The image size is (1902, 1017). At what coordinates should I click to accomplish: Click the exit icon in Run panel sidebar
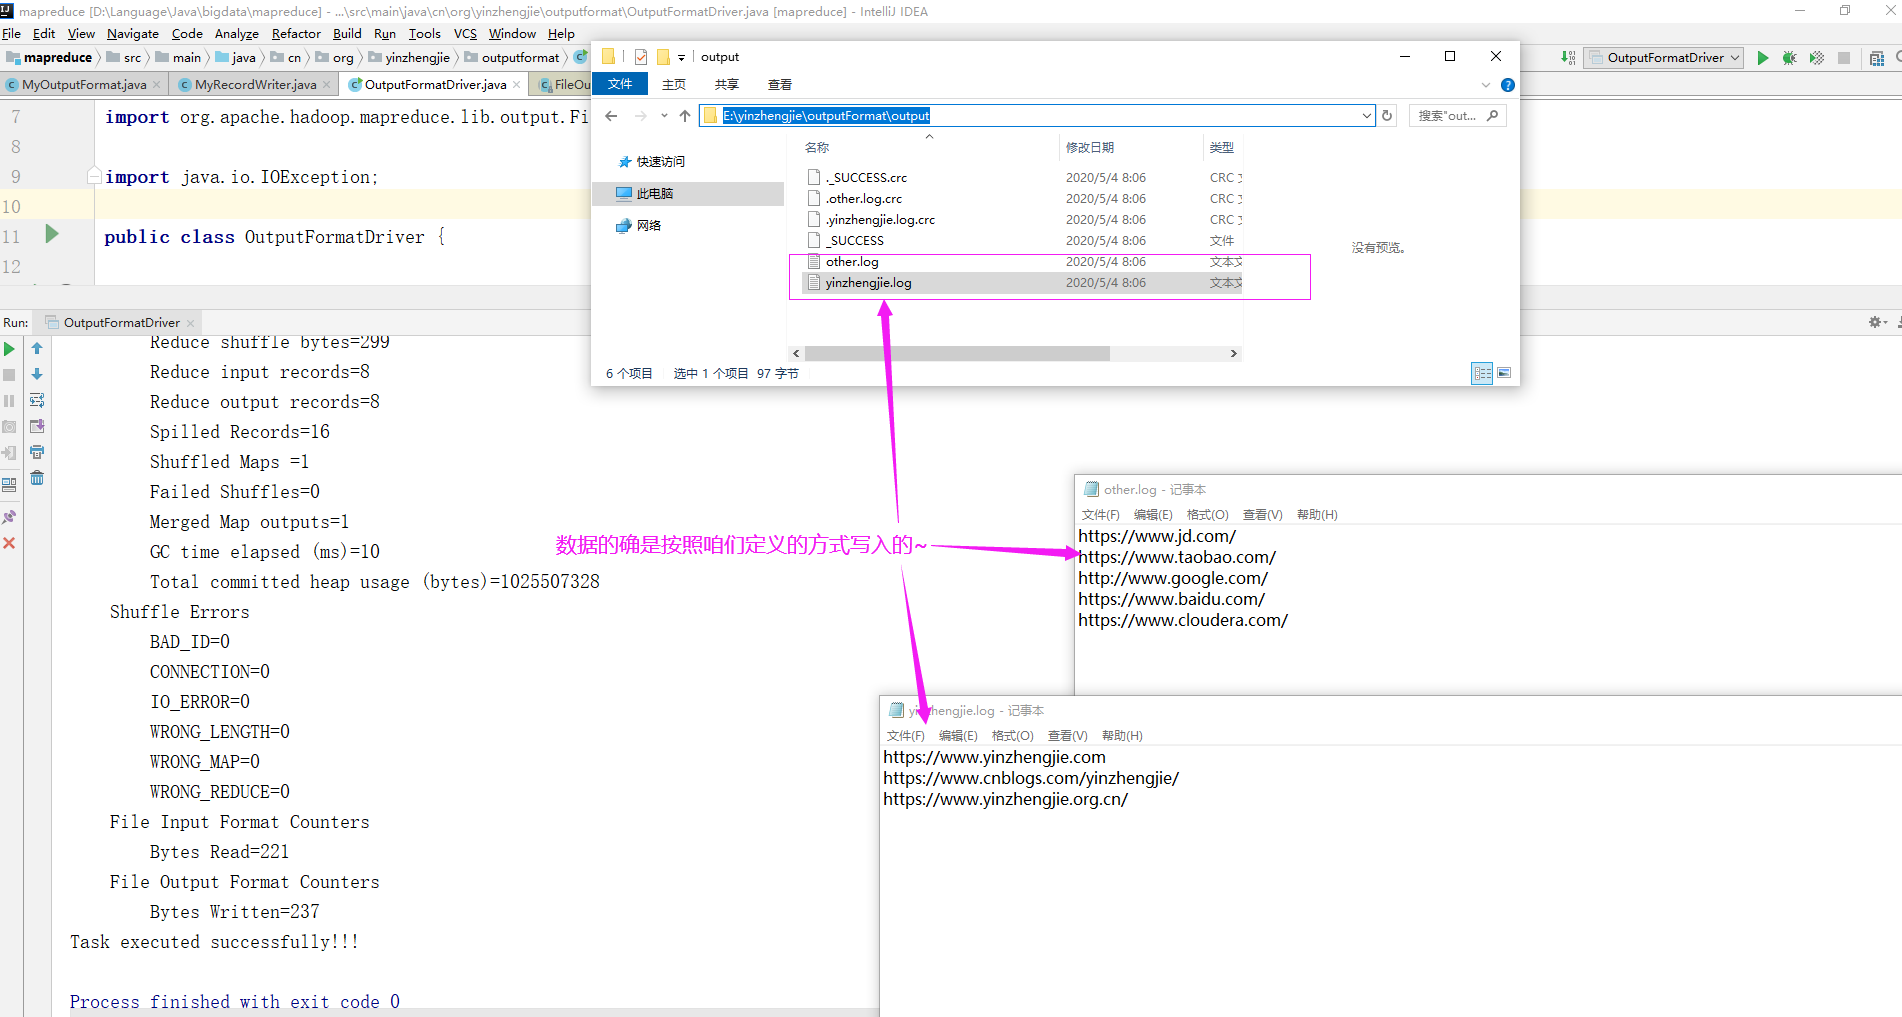pyautogui.click(x=9, y=453)
